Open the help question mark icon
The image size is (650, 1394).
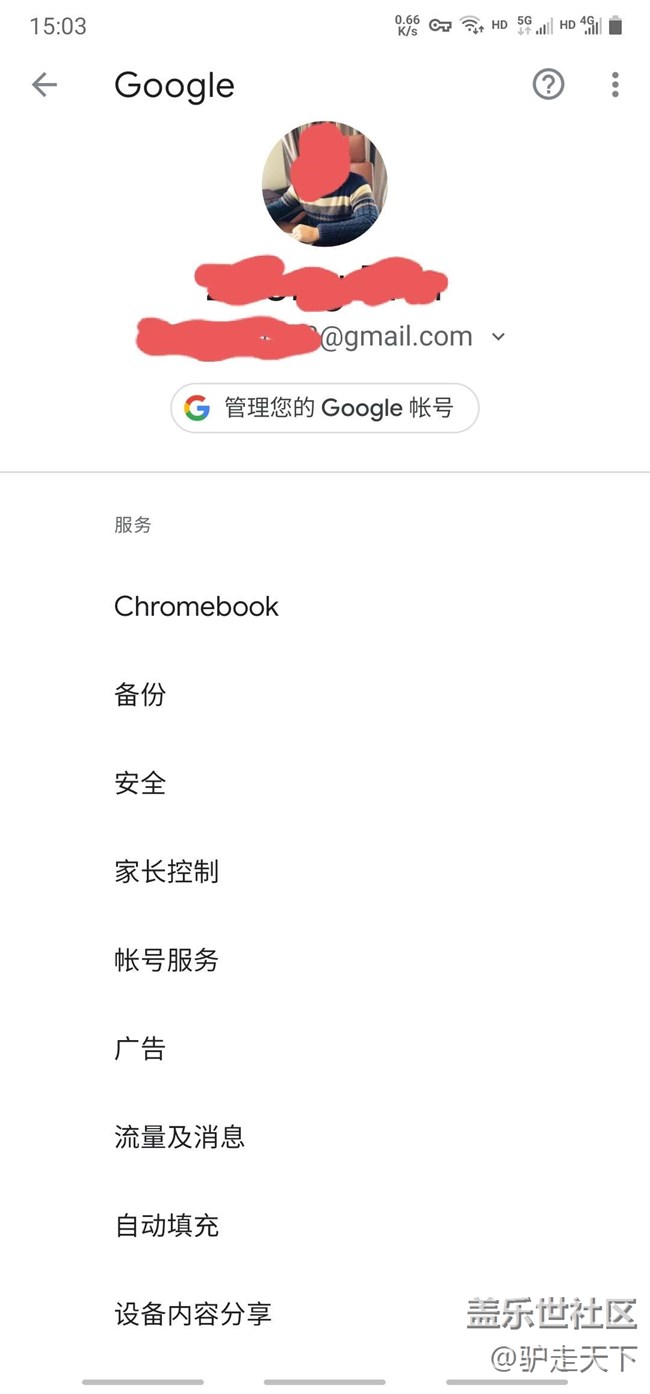pyautogui.click(x=548, y=85)
